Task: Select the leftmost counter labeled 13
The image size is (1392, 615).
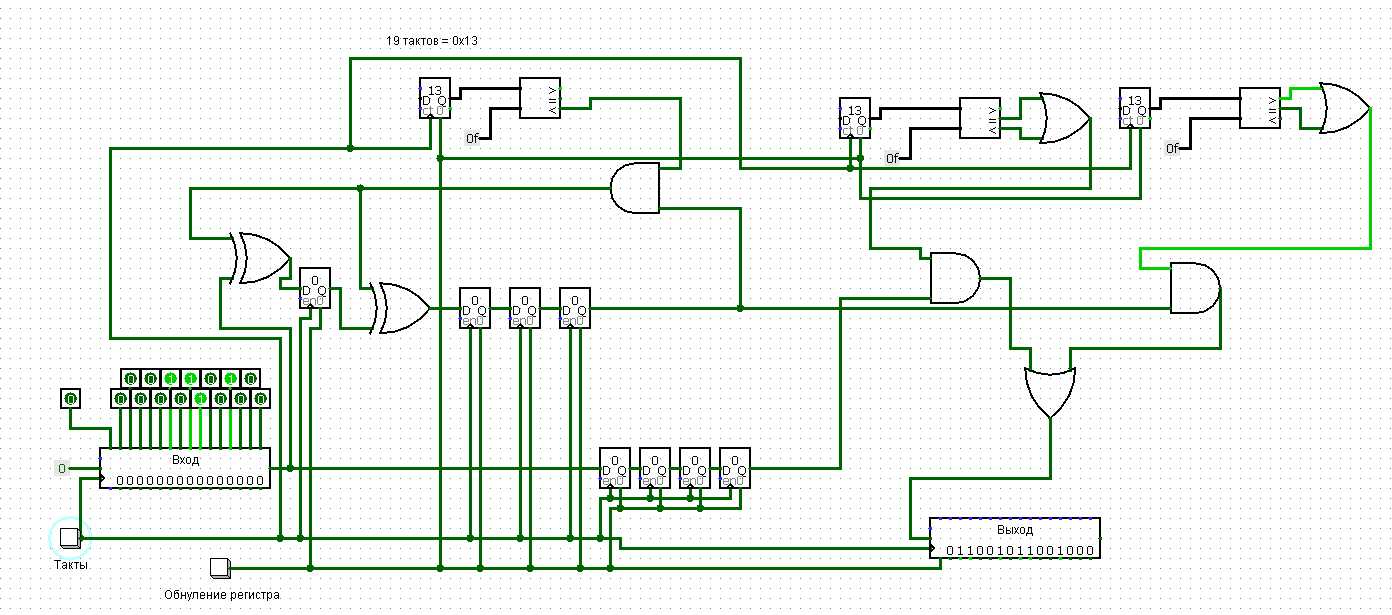Action: [435, 98]
